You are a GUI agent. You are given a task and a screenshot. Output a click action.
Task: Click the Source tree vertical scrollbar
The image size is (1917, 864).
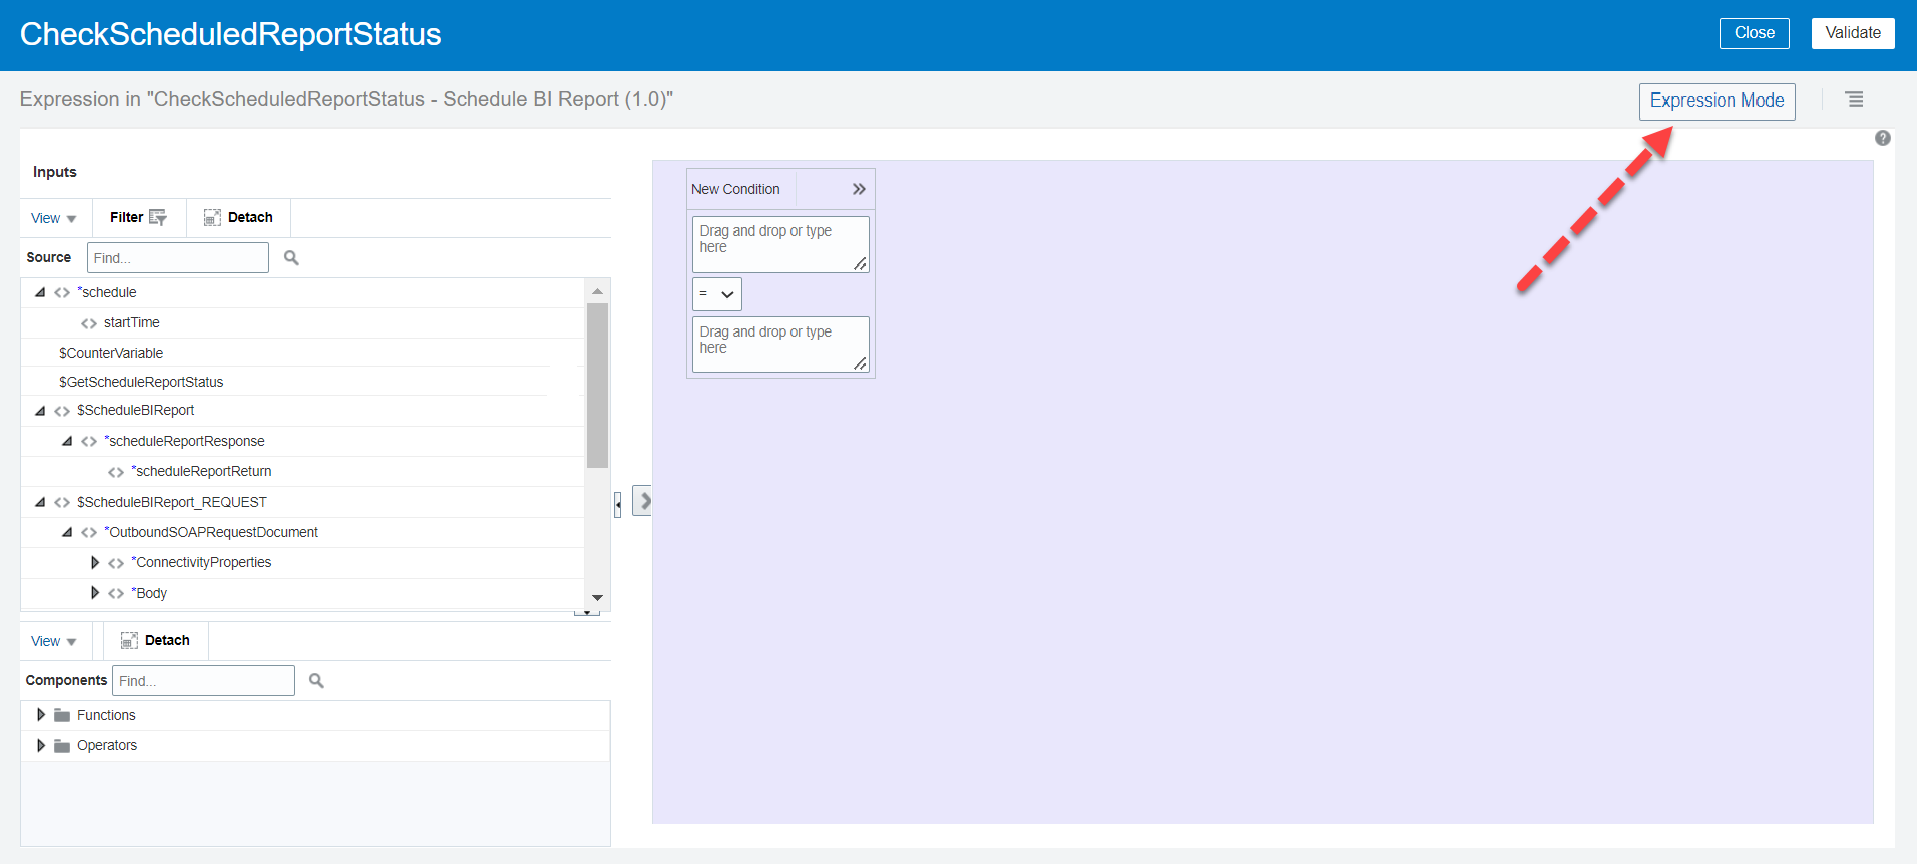(x=597, y=385)
